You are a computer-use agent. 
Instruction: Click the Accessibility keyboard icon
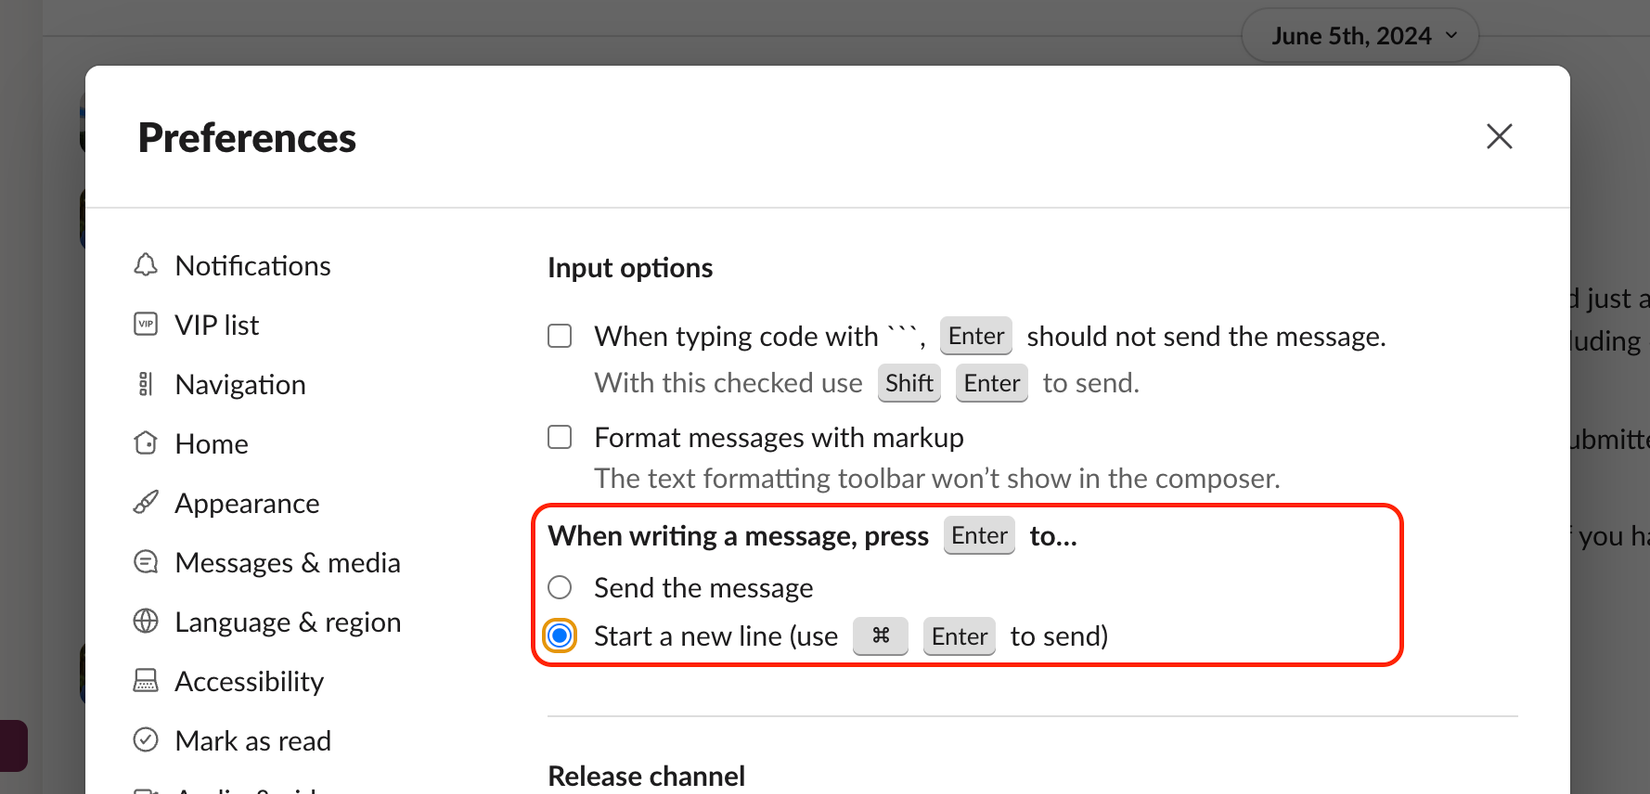point(146,680)
